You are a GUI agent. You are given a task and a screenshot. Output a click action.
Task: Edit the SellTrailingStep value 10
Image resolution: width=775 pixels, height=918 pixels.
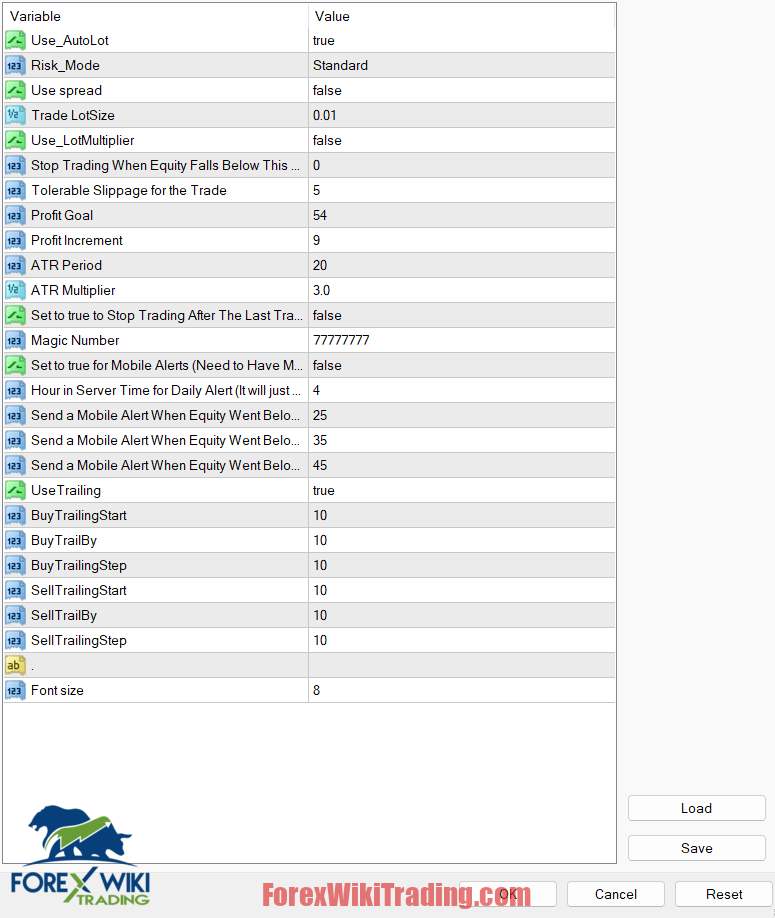pyautogui.click(x=462, y=640)
